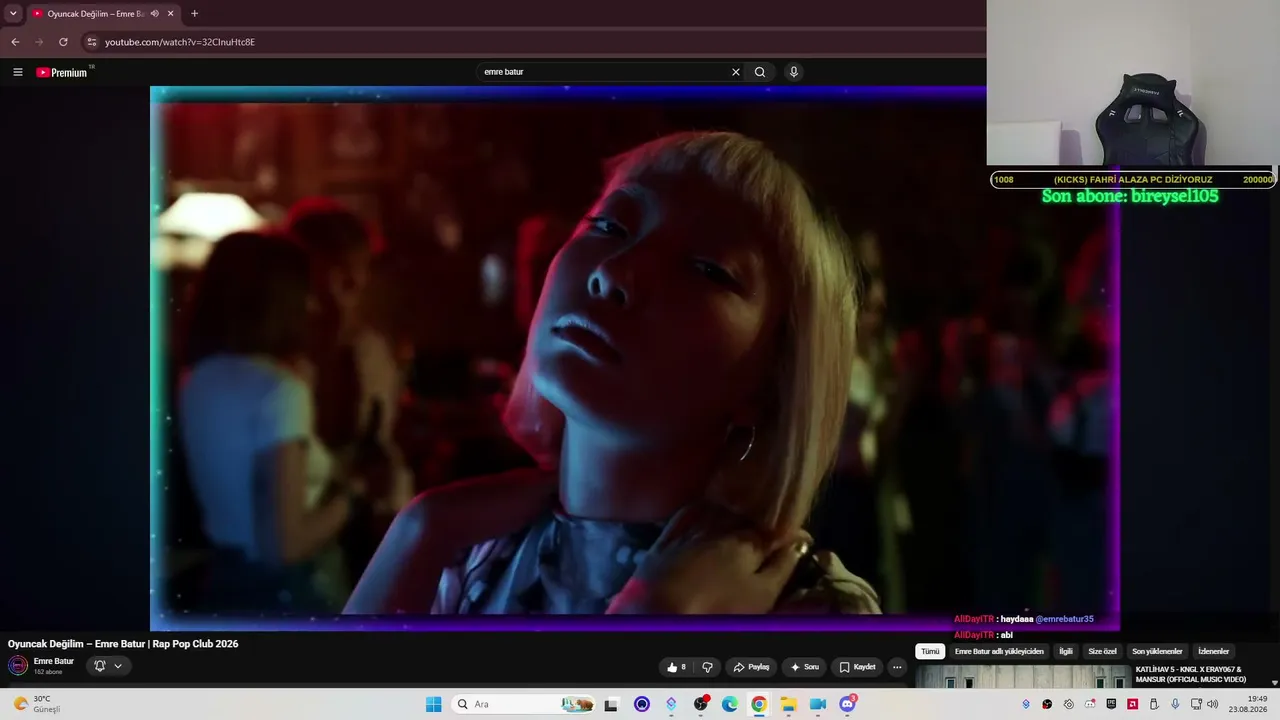
Task: Open a new browser tab
Action: pos(194,14)
